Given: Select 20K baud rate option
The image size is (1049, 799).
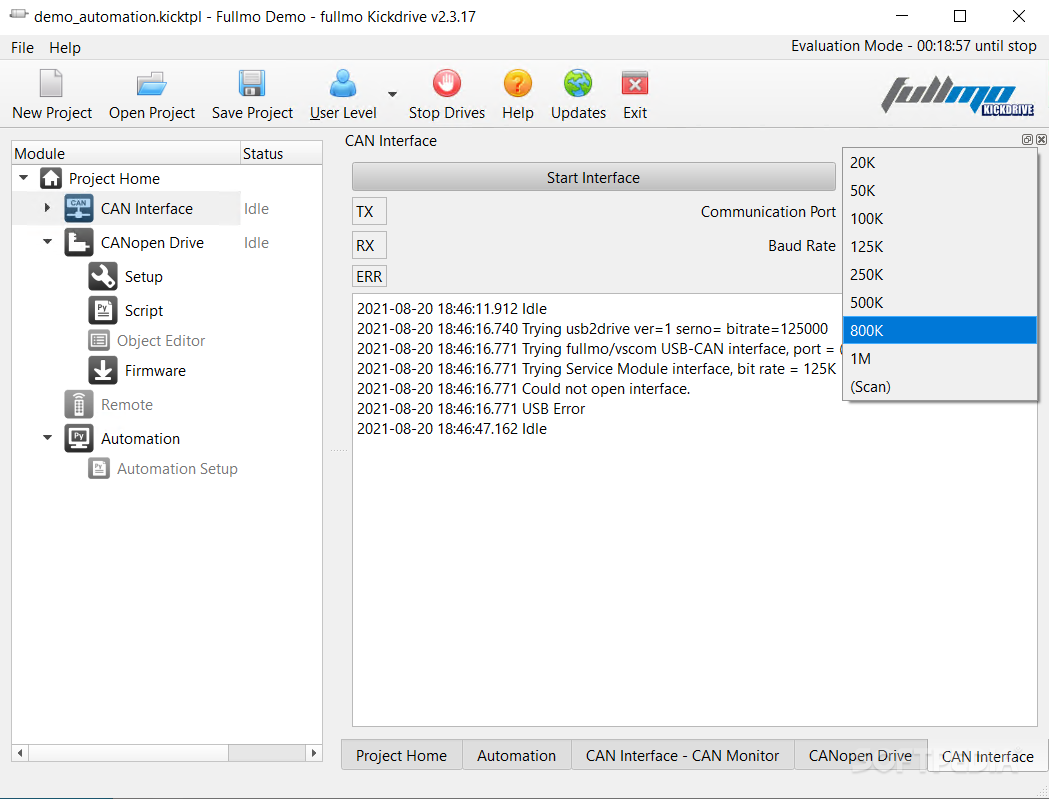Looking at the screenshot, I should [x=940, y=163].
